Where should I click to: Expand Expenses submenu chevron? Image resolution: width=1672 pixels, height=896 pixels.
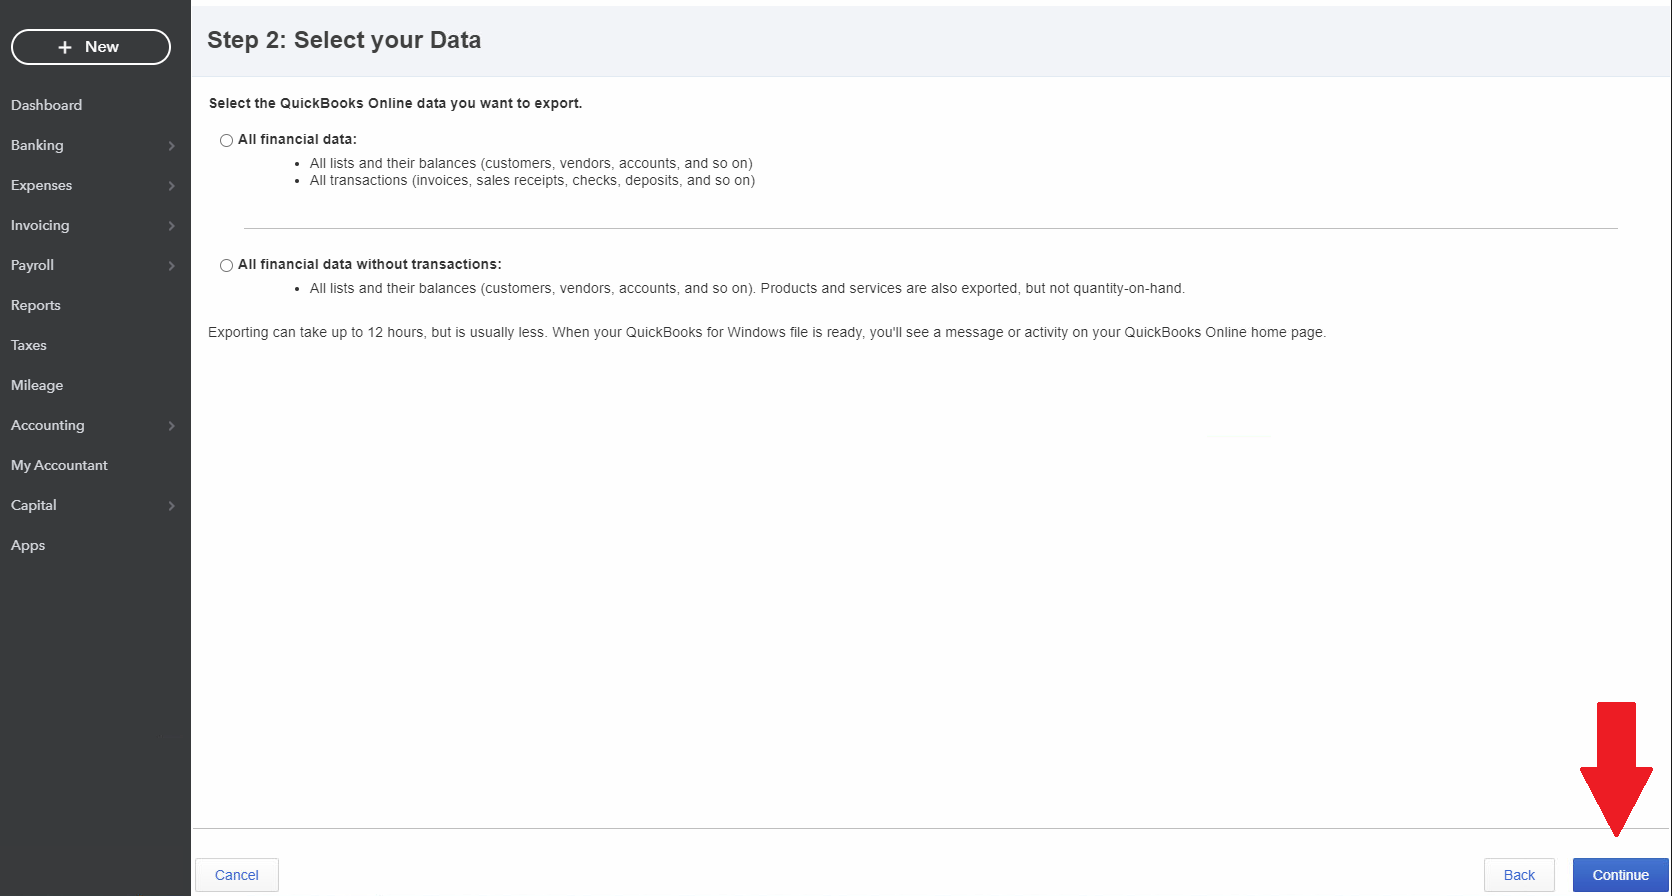coord(172,186)
